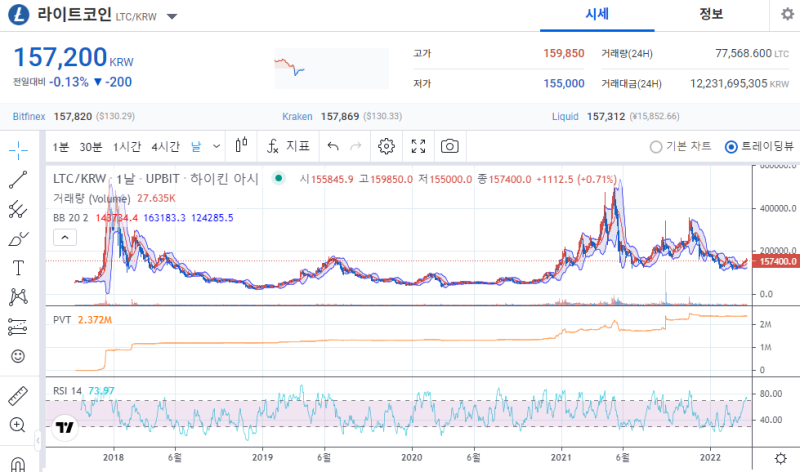Redo the chart action
The image size is (800, 472).
click(356, 146)
